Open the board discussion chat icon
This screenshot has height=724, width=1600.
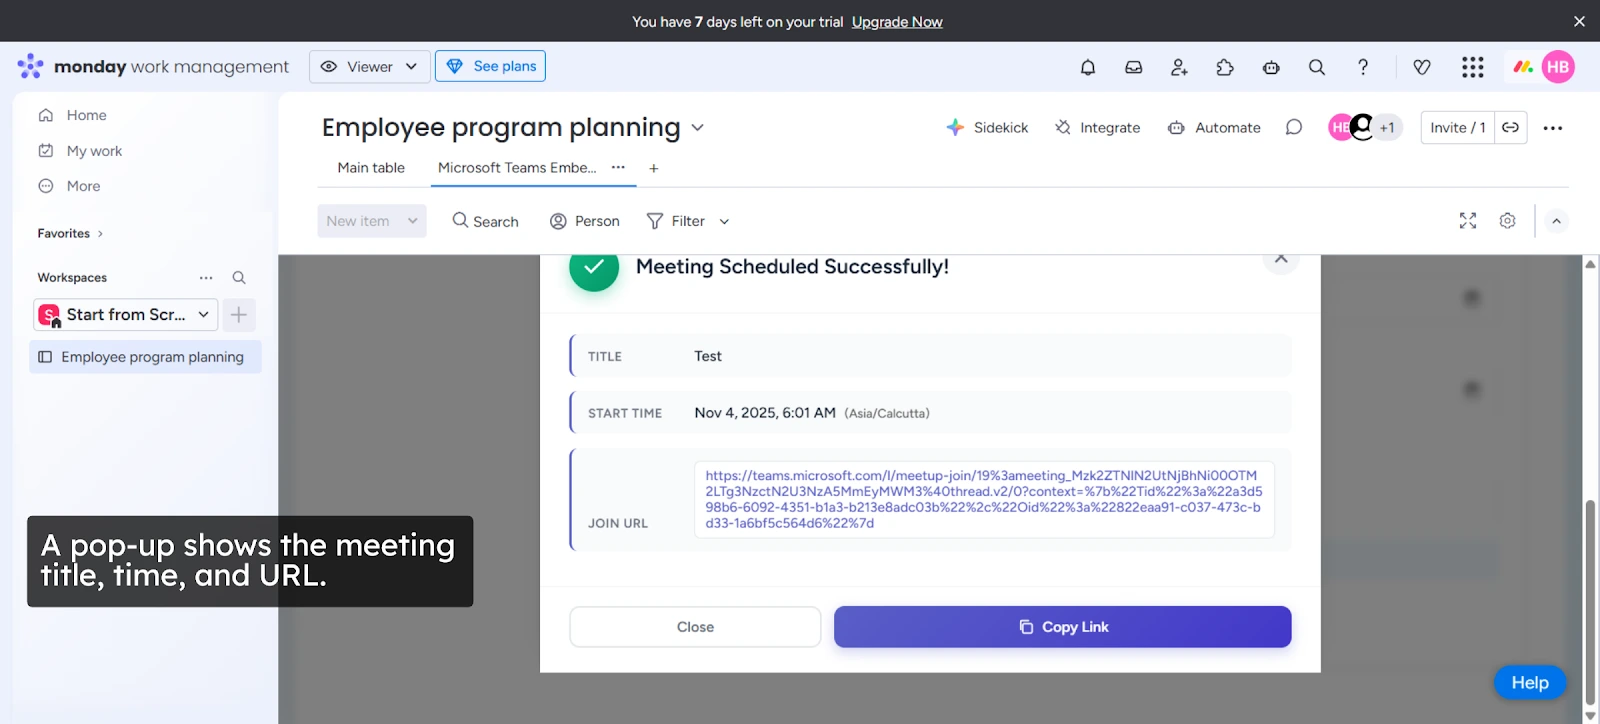point(1294,128)
